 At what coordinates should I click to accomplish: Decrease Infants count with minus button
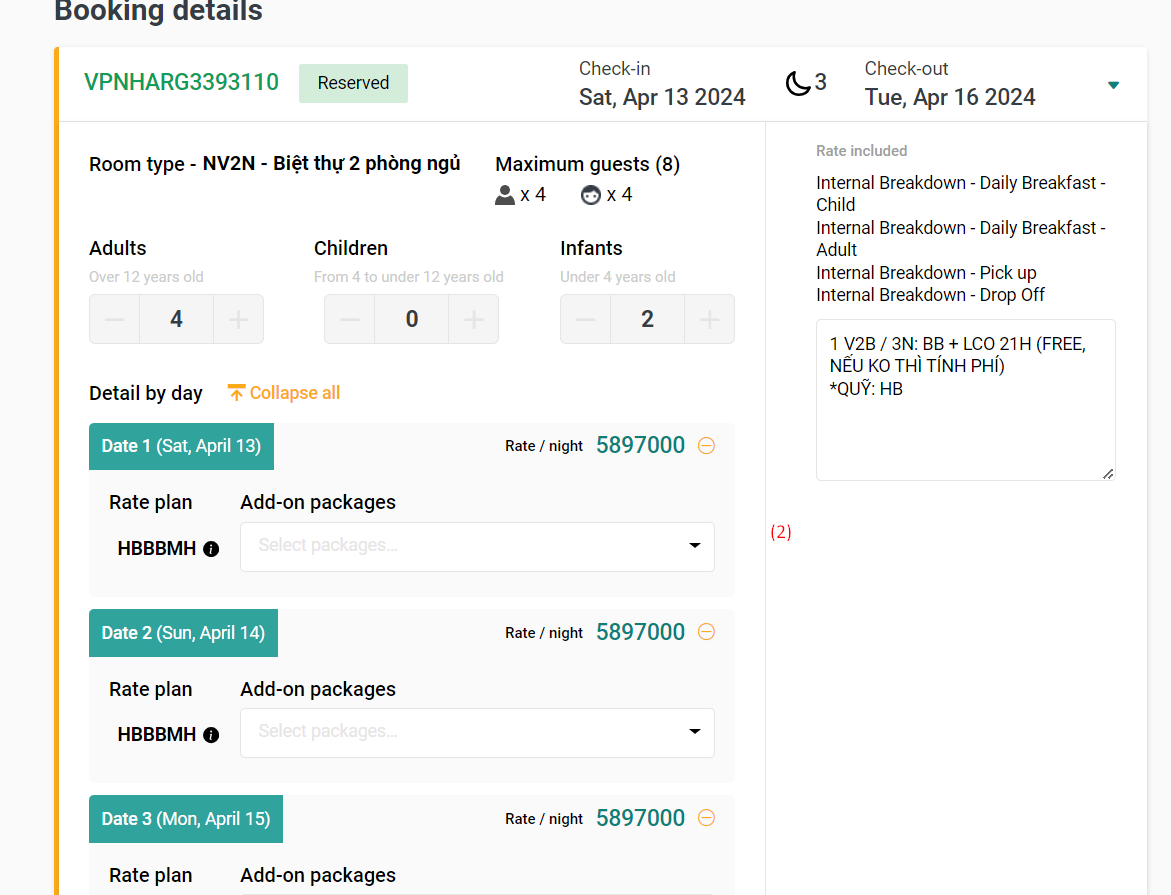[x=586, y=319]
